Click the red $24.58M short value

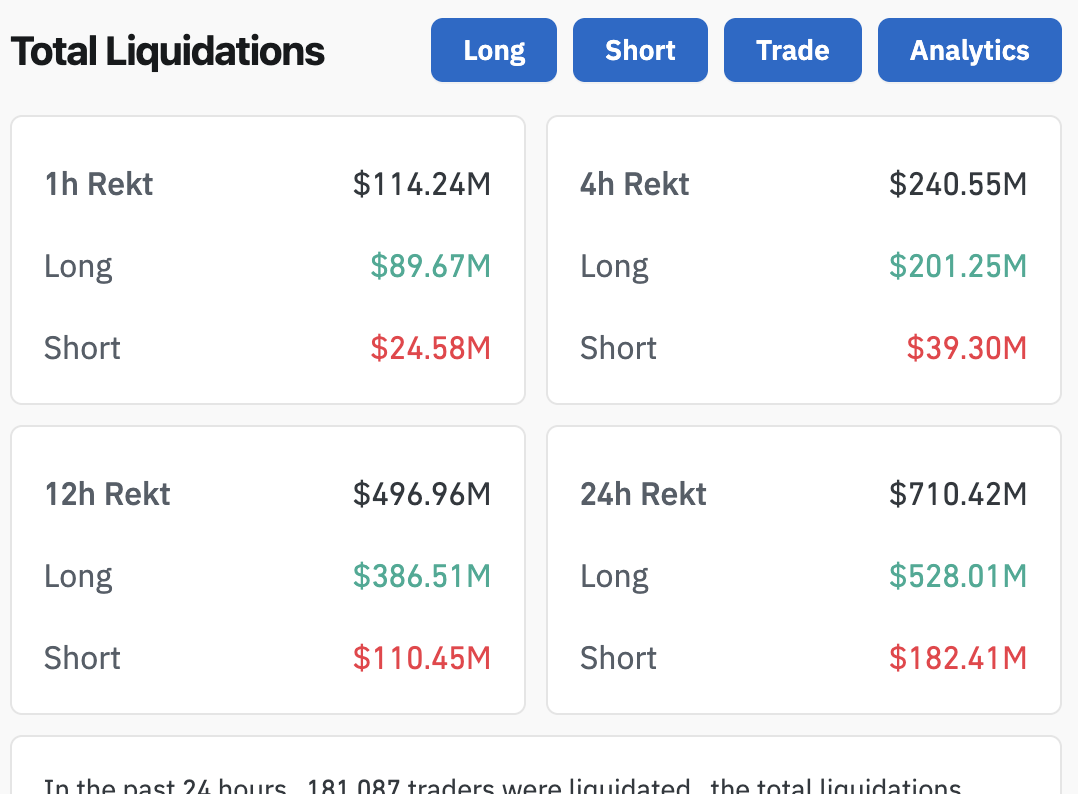coord(431,348)
